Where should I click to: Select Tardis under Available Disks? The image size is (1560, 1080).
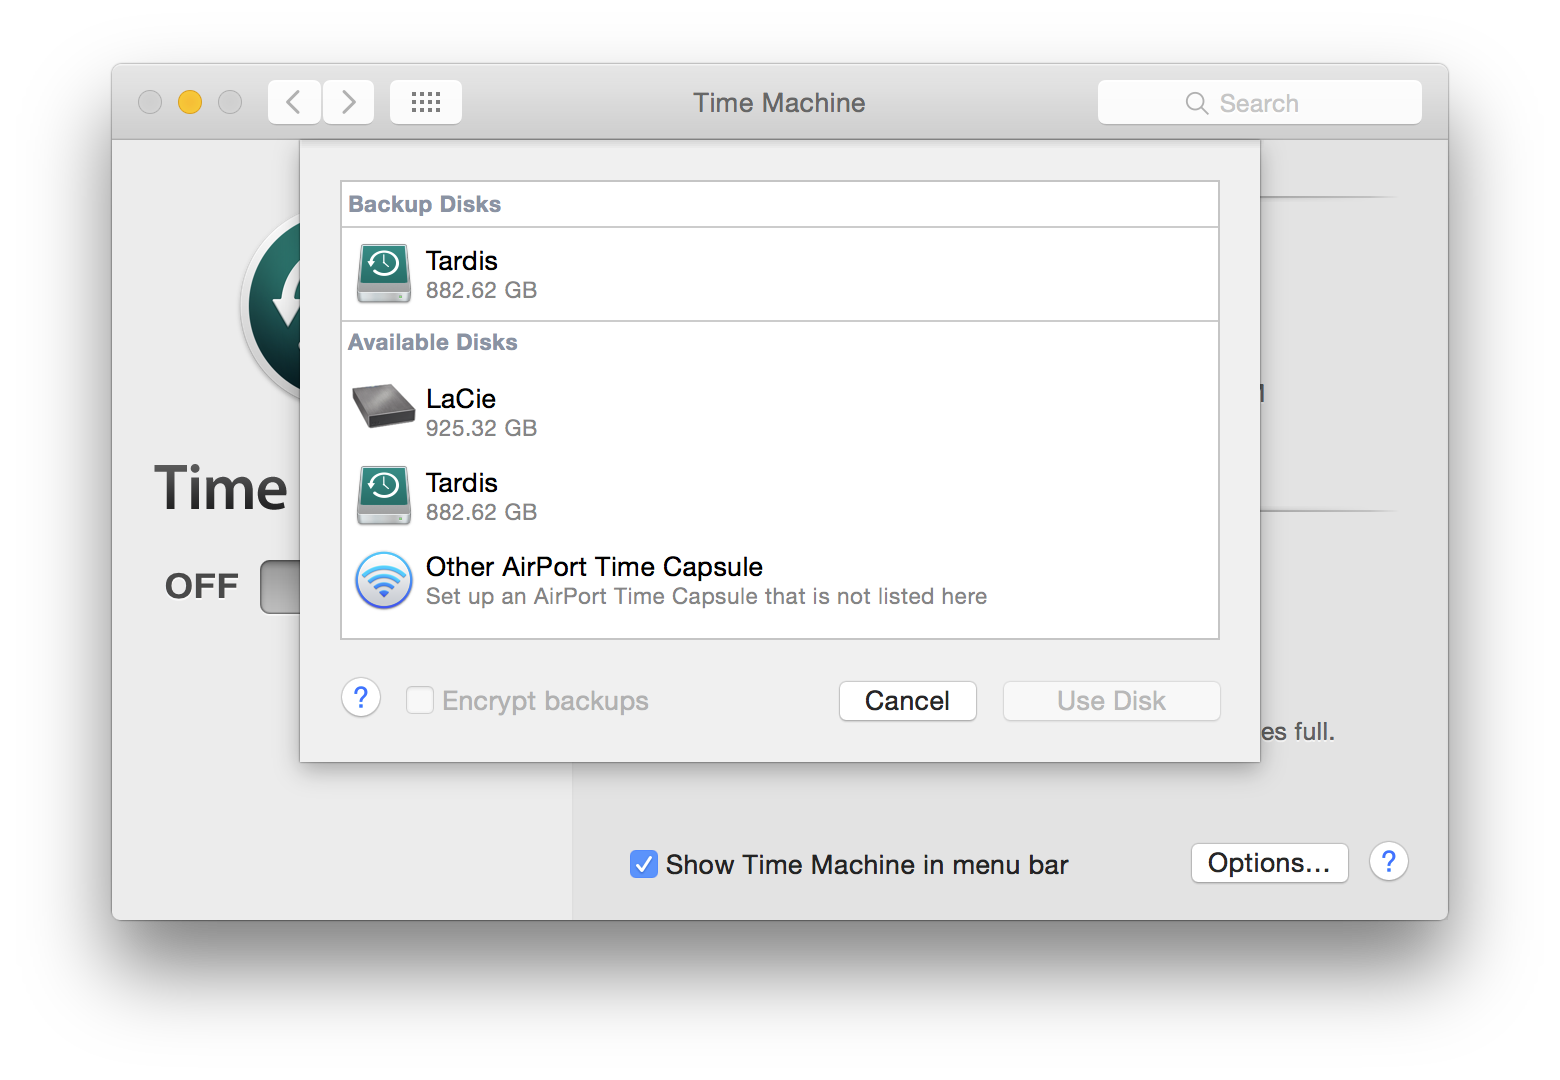pyautogui.click(x=780, y=496)
